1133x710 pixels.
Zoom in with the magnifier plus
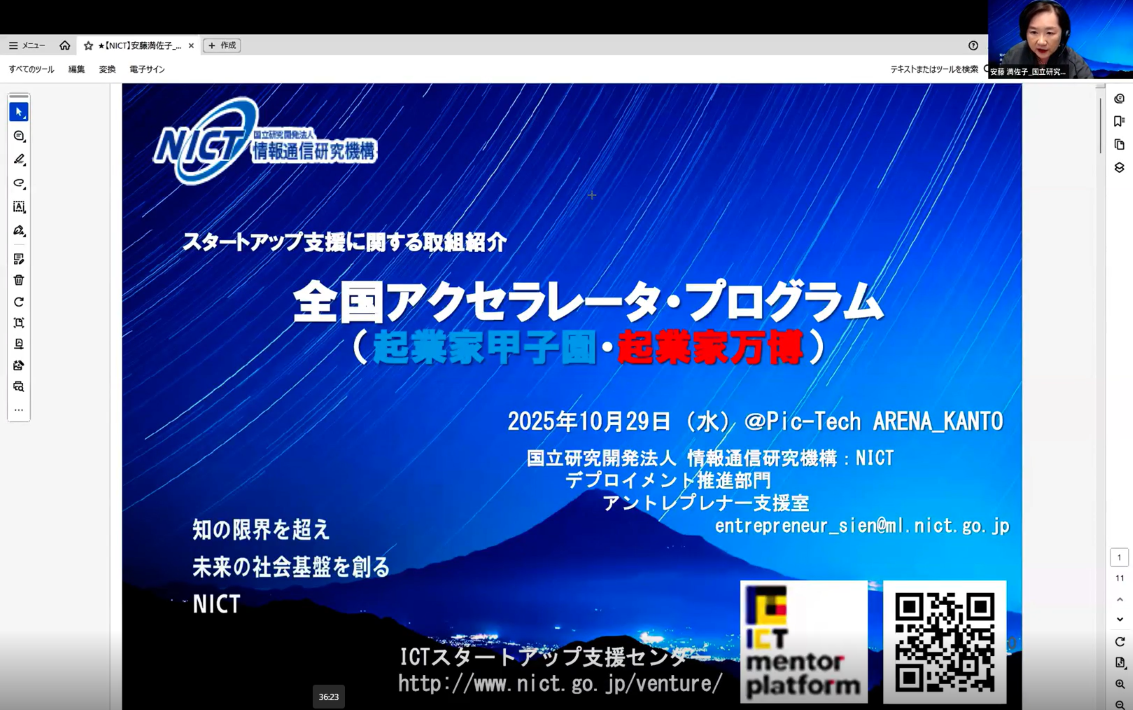[x=1119, y=684]
